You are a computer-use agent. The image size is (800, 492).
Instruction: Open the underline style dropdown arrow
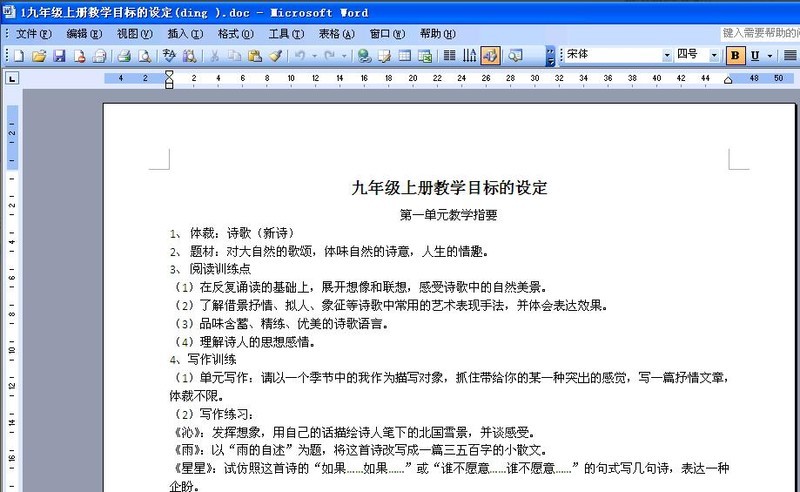pos(770,56)
